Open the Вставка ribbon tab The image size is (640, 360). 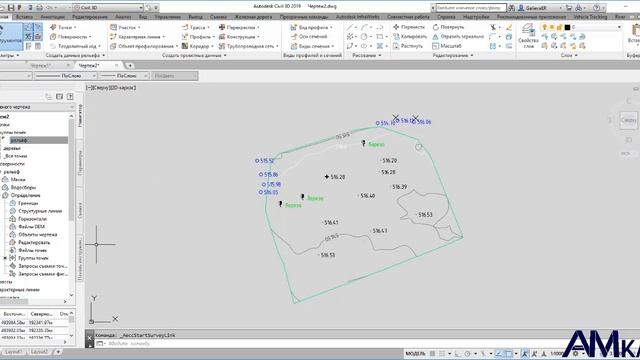click(x=24, y=17)
